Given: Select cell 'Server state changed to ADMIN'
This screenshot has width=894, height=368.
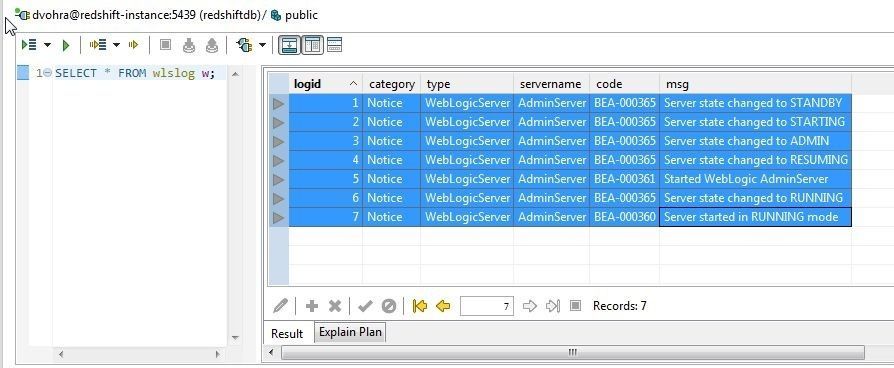Looking at the screenshot, I should (755, 141).
